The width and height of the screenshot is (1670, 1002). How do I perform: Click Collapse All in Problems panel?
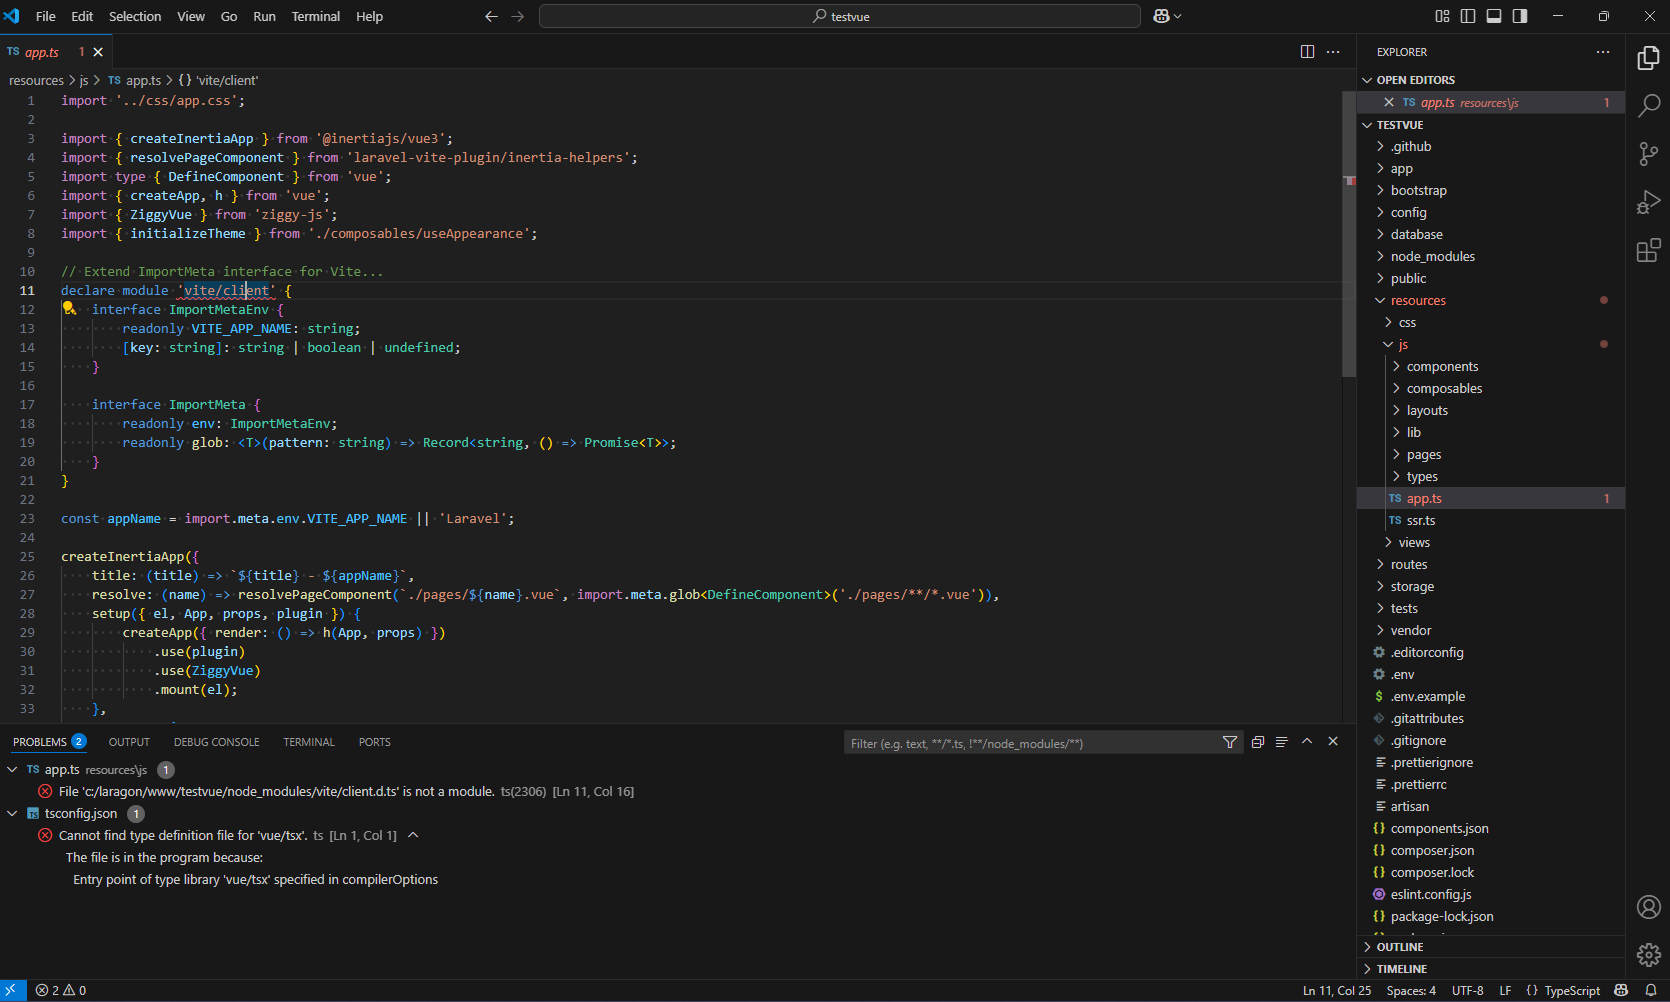click(1258, 742)
